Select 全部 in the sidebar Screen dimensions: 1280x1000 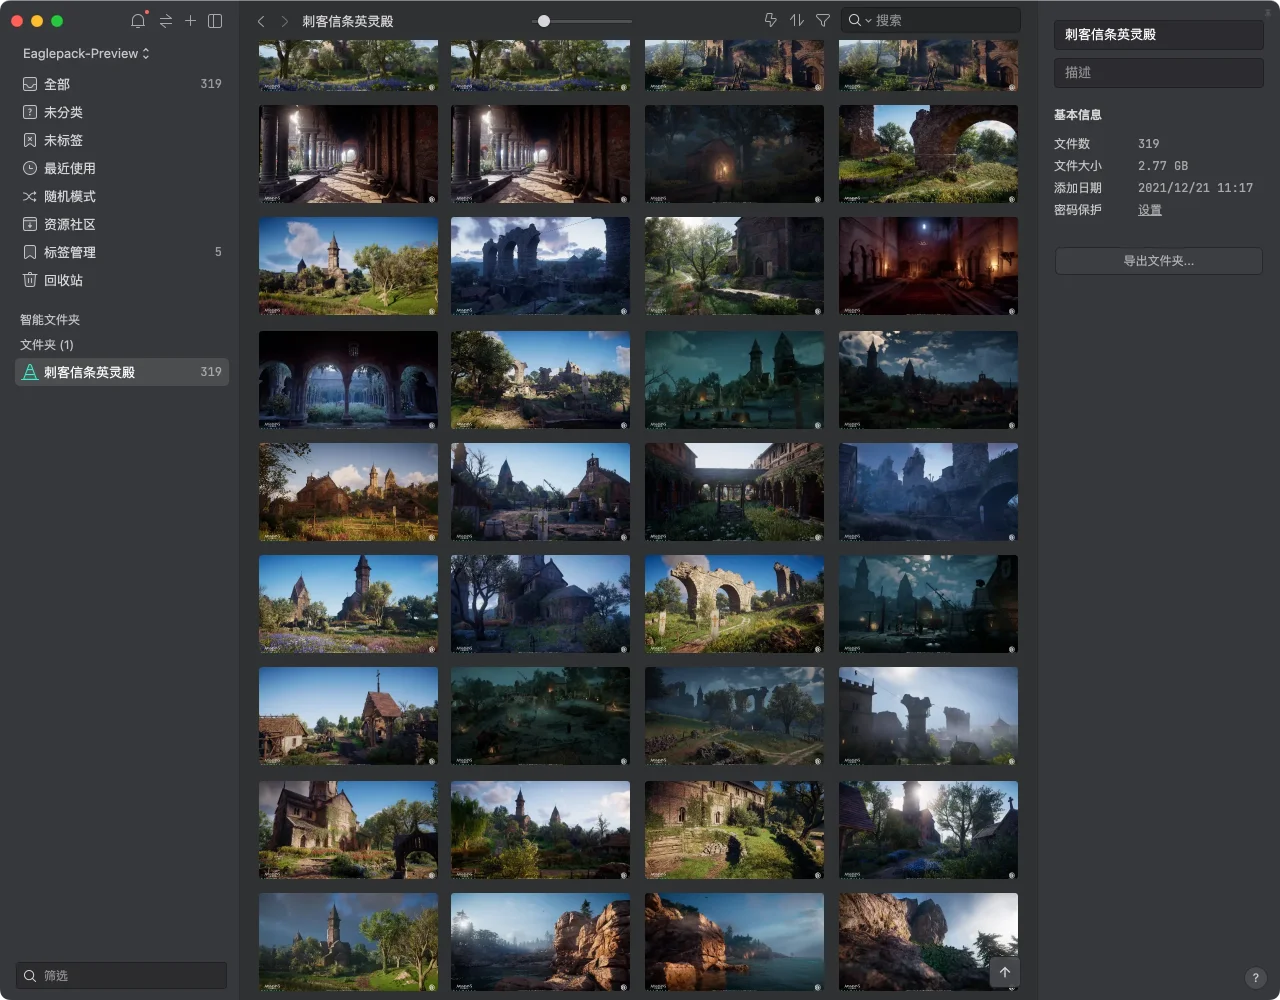(122, 84)
